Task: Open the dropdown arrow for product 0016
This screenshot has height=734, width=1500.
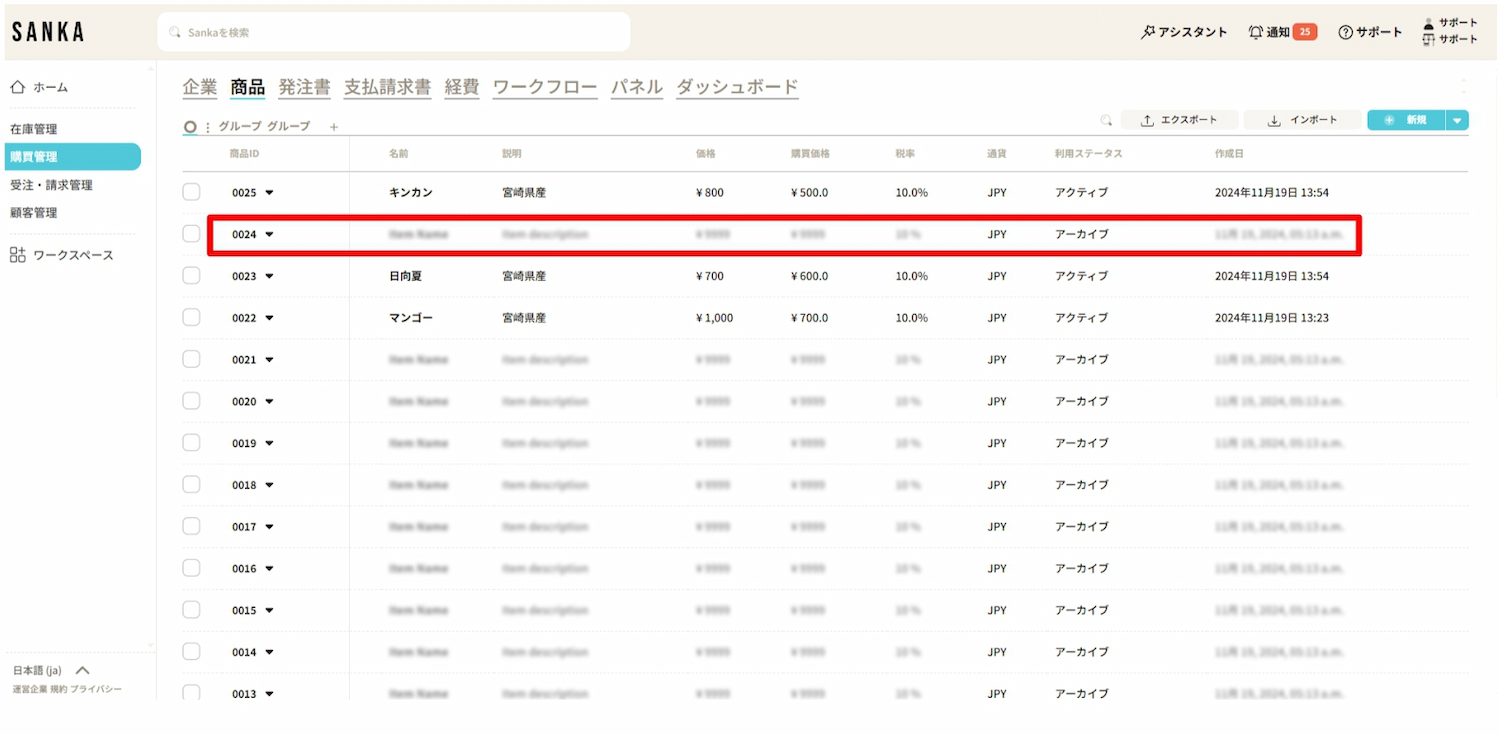Action: tap(269, 569)
